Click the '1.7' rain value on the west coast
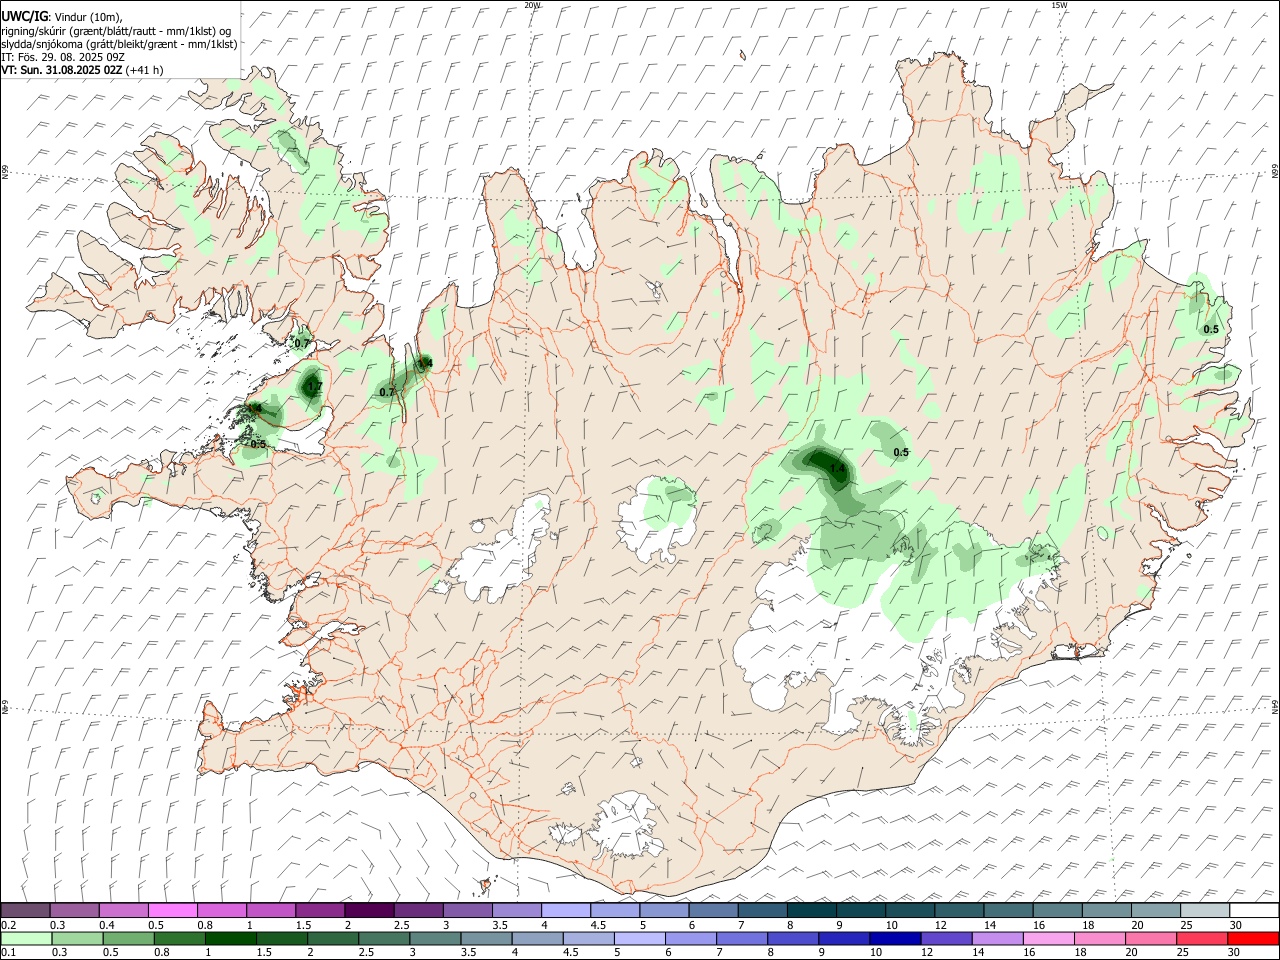Viewport: 1280px width, 960px height. coord(314,387)
